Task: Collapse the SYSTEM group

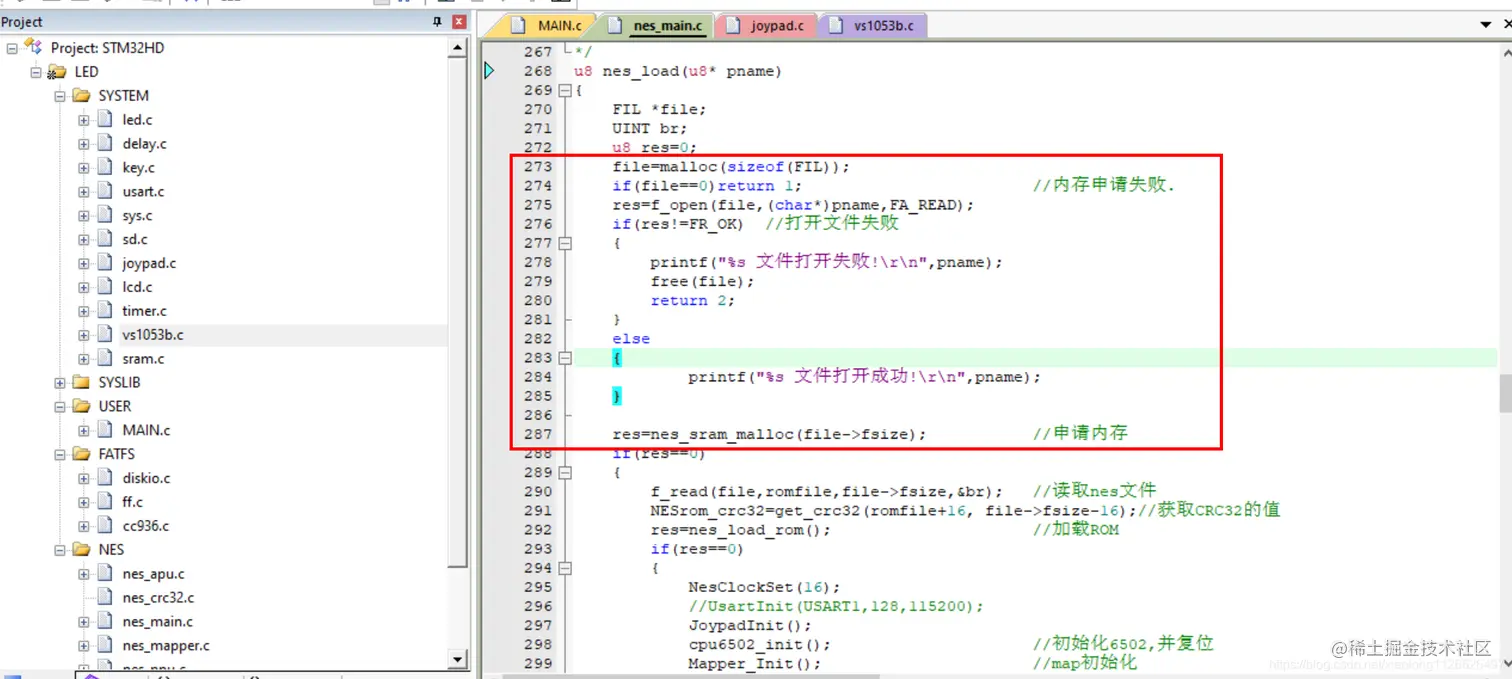Action: [60, 96]
